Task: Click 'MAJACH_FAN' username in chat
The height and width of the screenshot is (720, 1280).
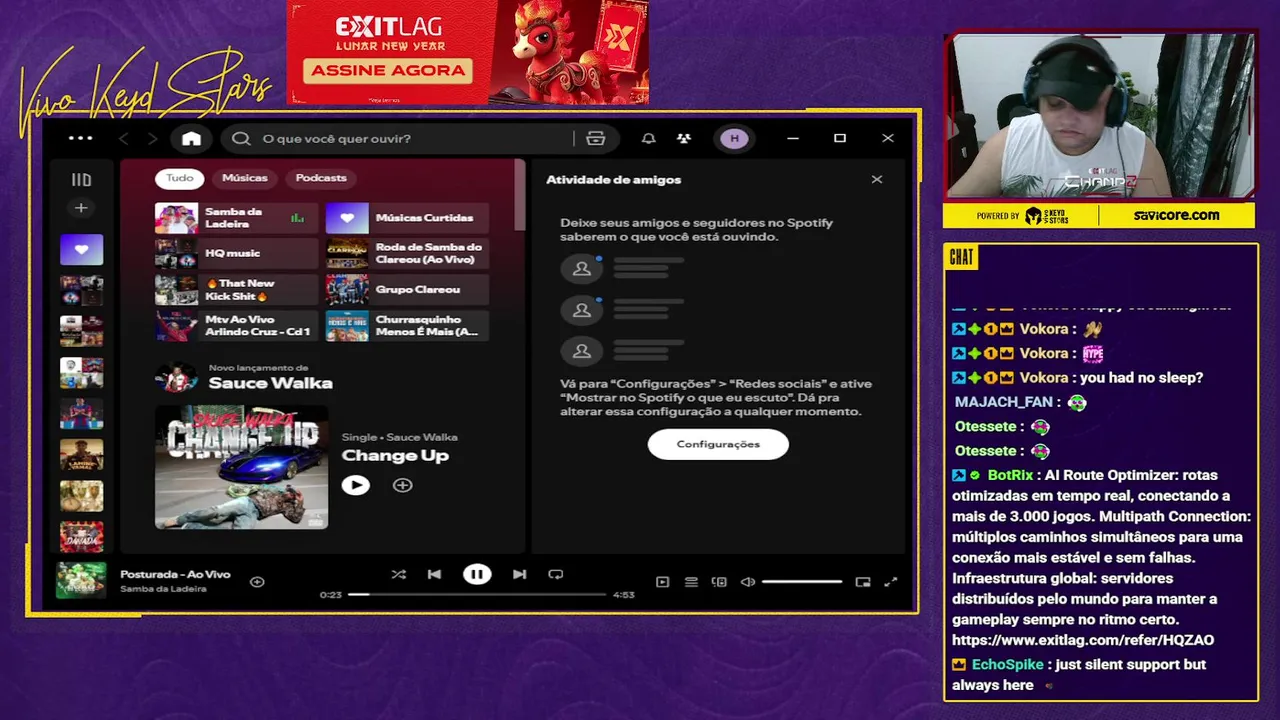Action: 1004,402
